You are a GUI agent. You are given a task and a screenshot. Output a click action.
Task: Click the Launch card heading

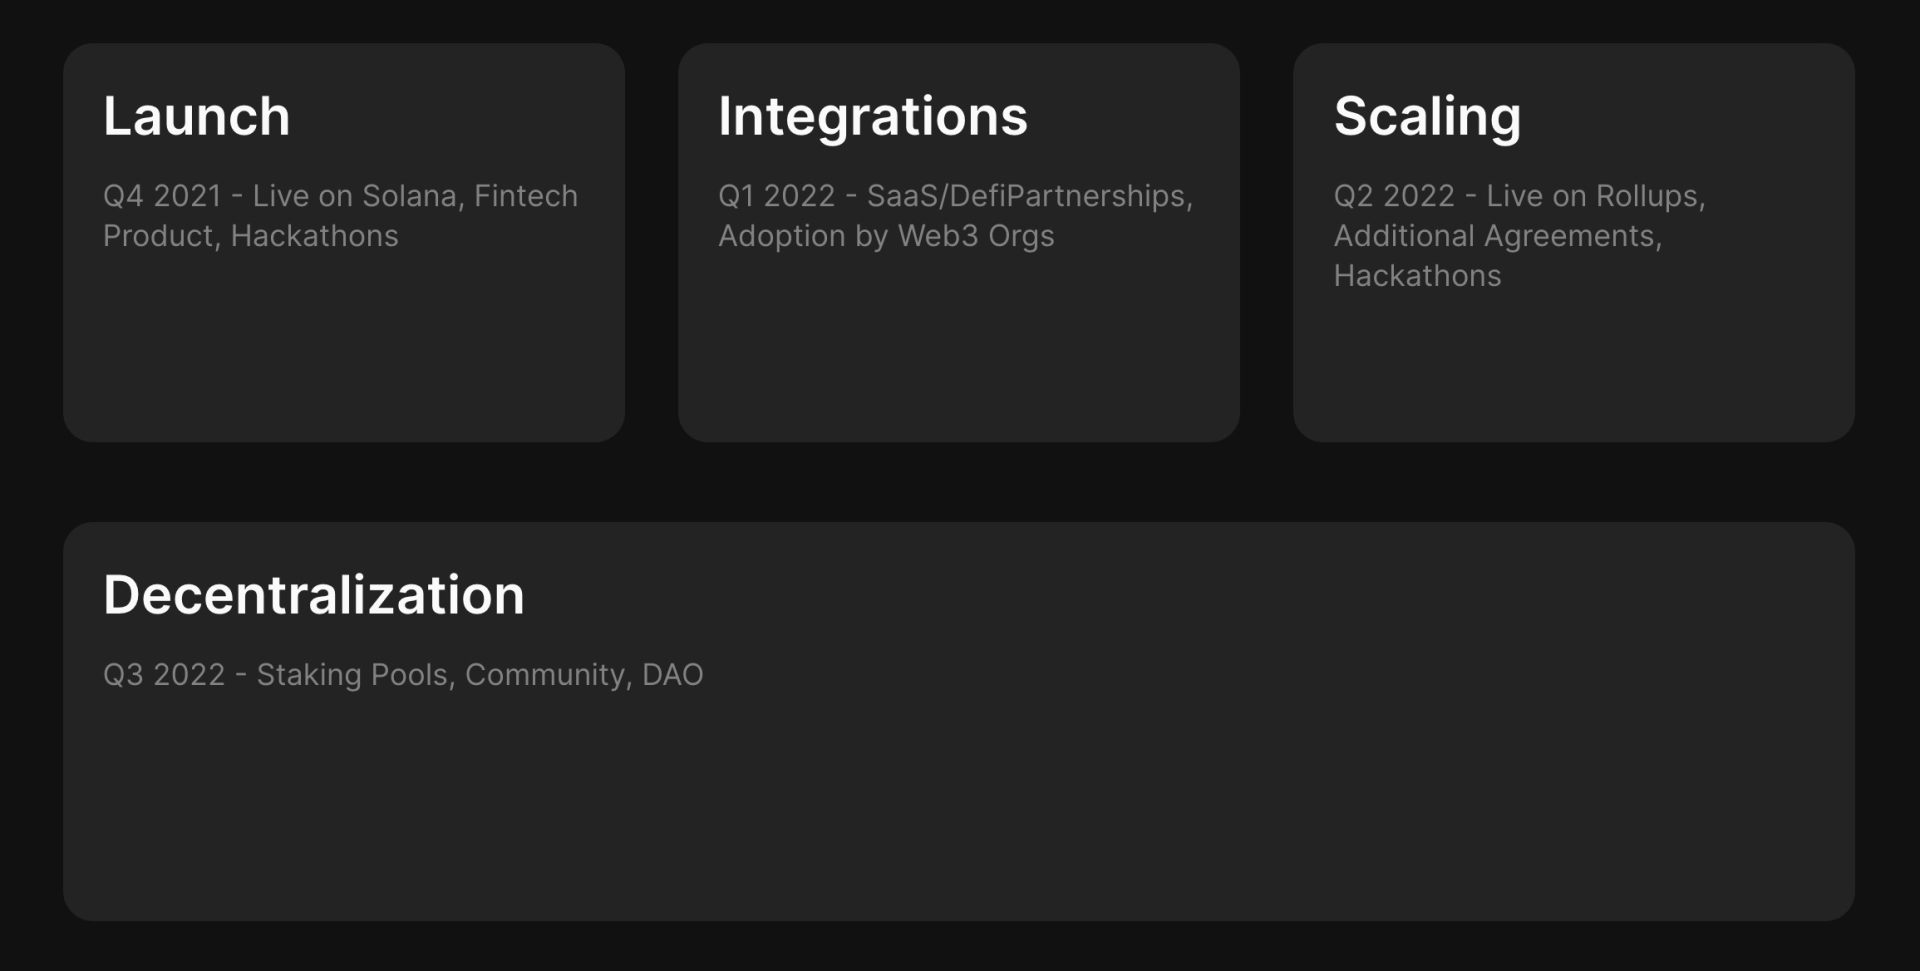click(196, 116)
